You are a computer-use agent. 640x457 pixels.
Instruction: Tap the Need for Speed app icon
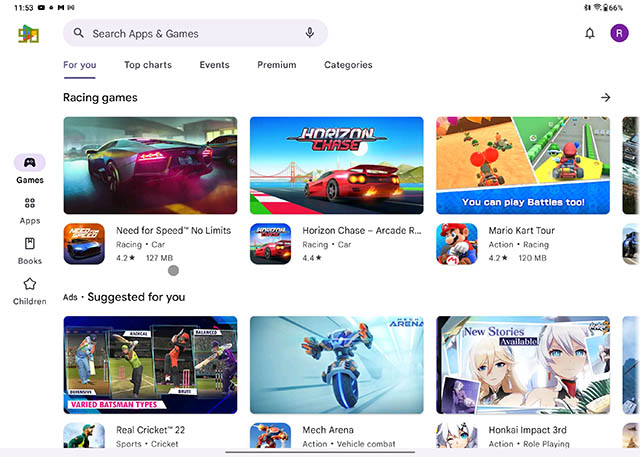point(84,244)
